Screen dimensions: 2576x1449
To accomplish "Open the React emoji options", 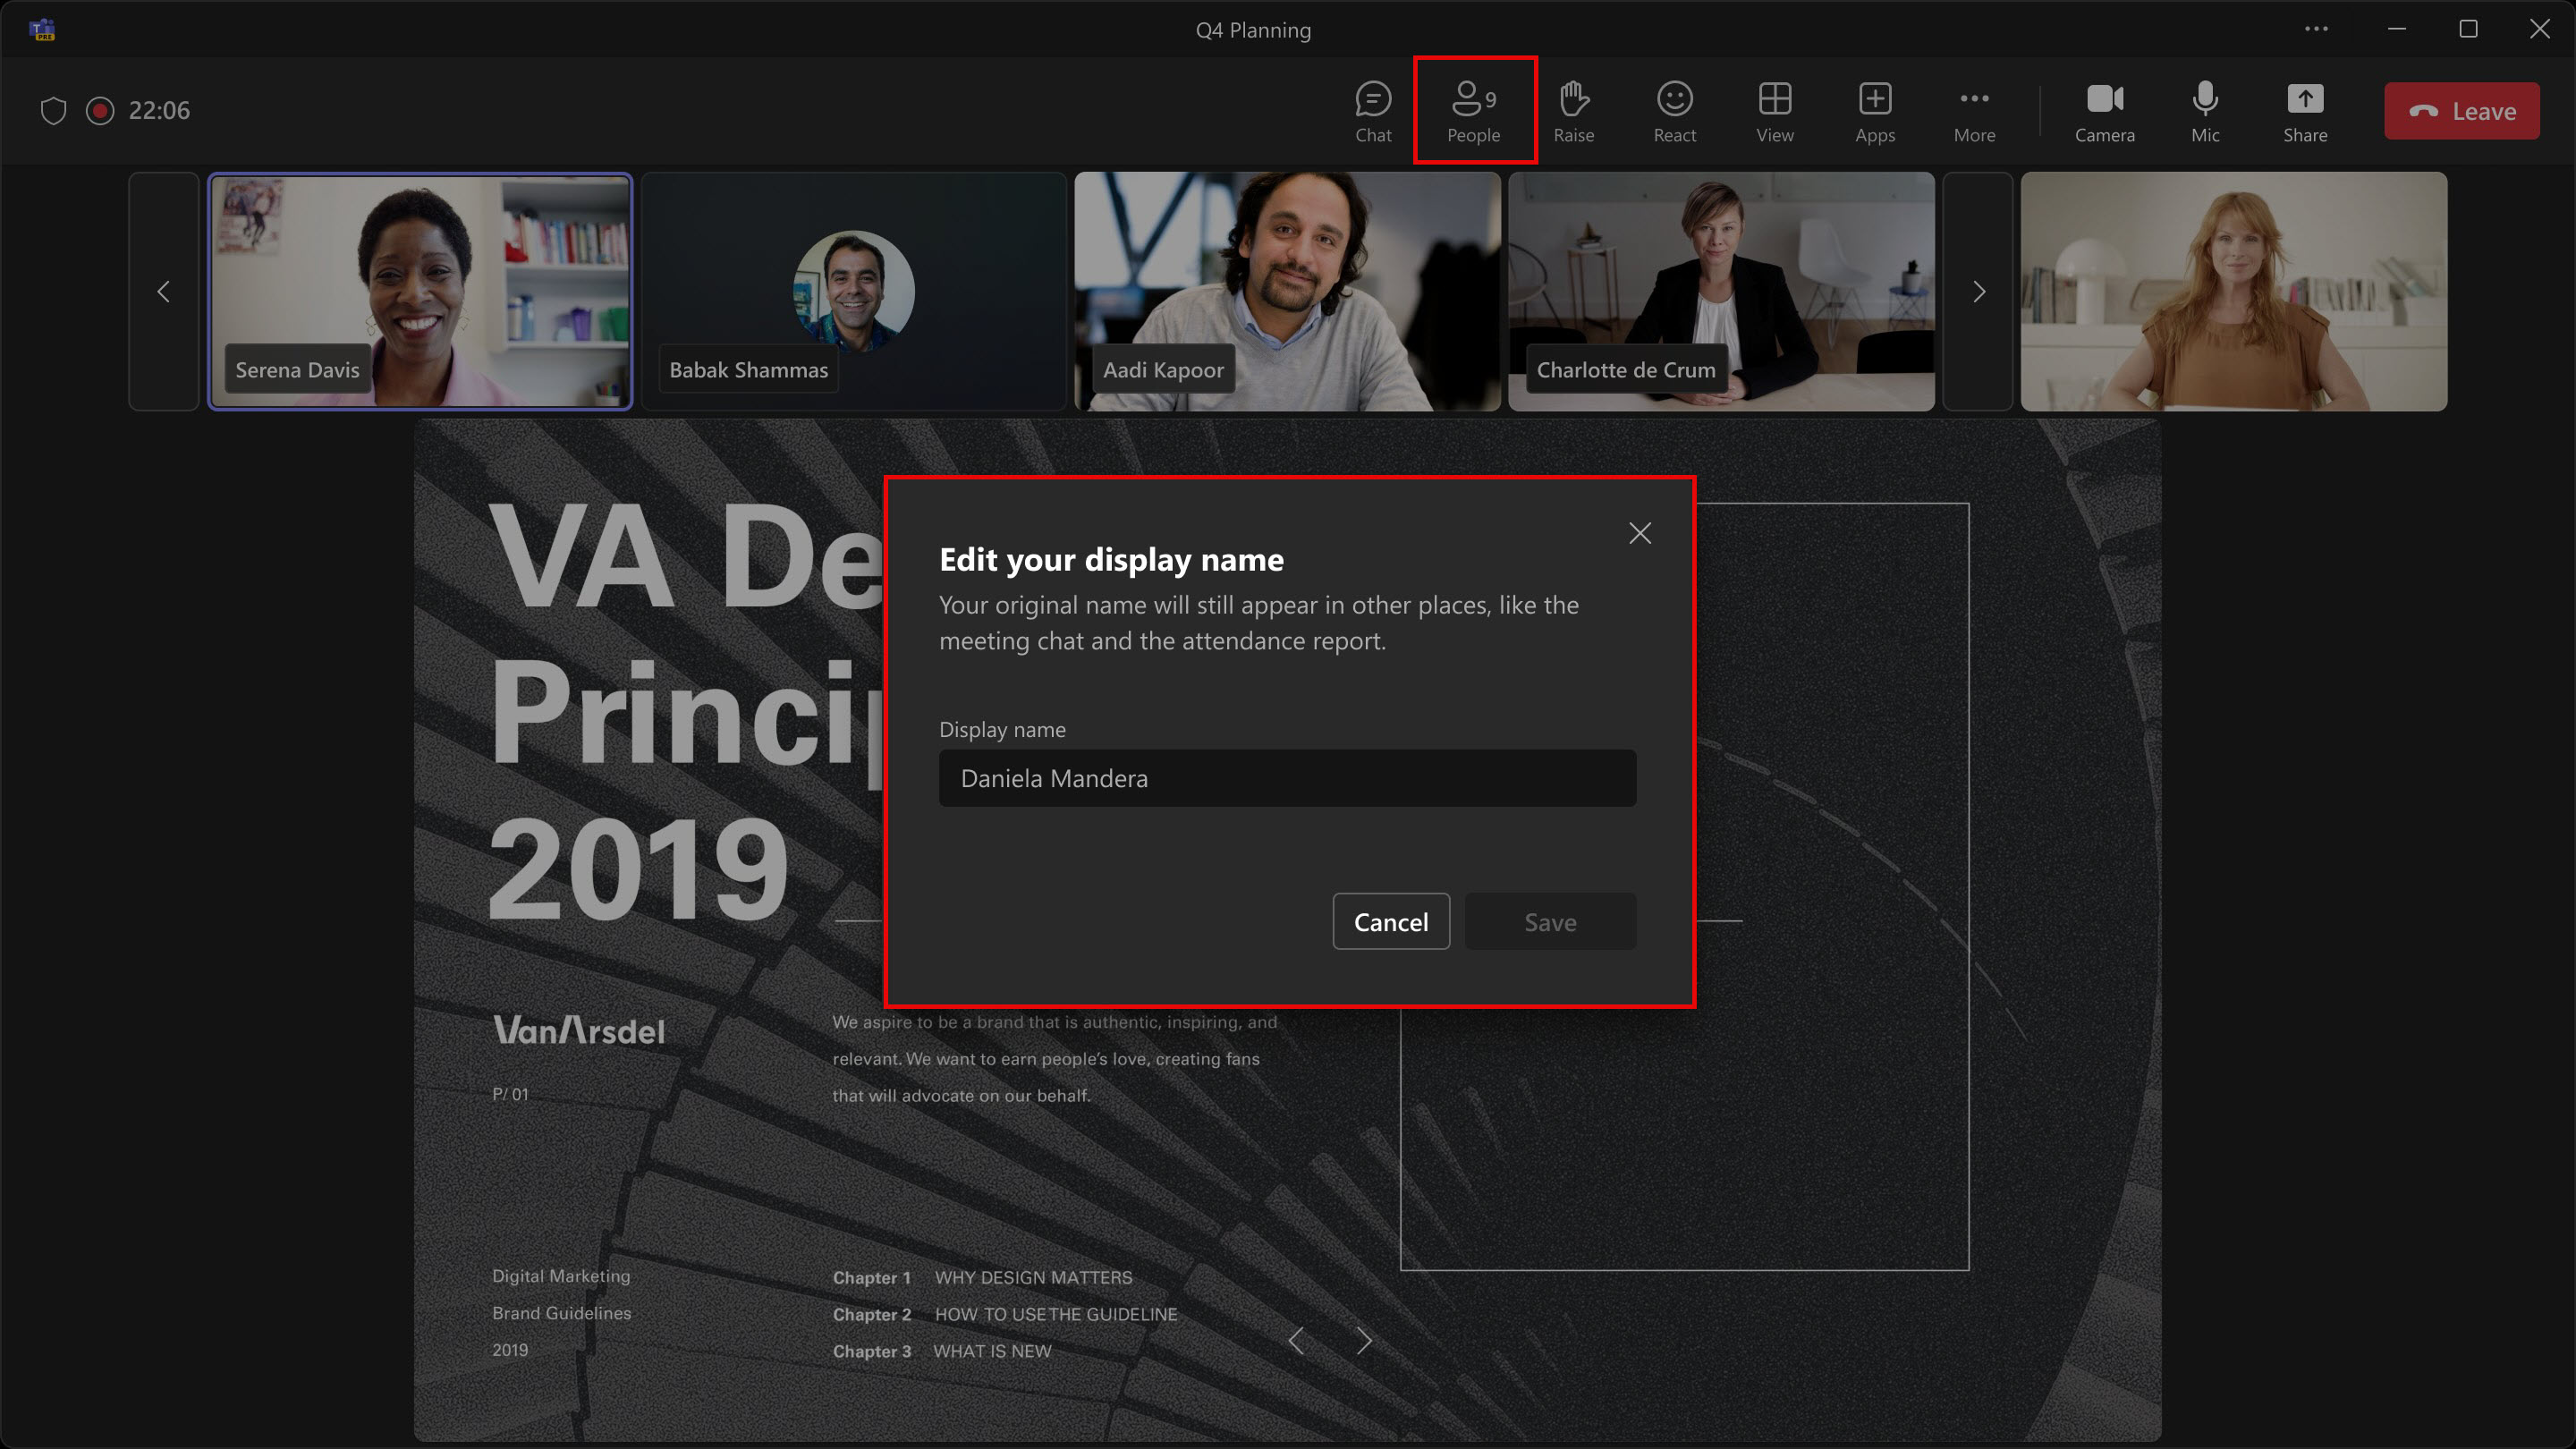I will point(1674,111).
